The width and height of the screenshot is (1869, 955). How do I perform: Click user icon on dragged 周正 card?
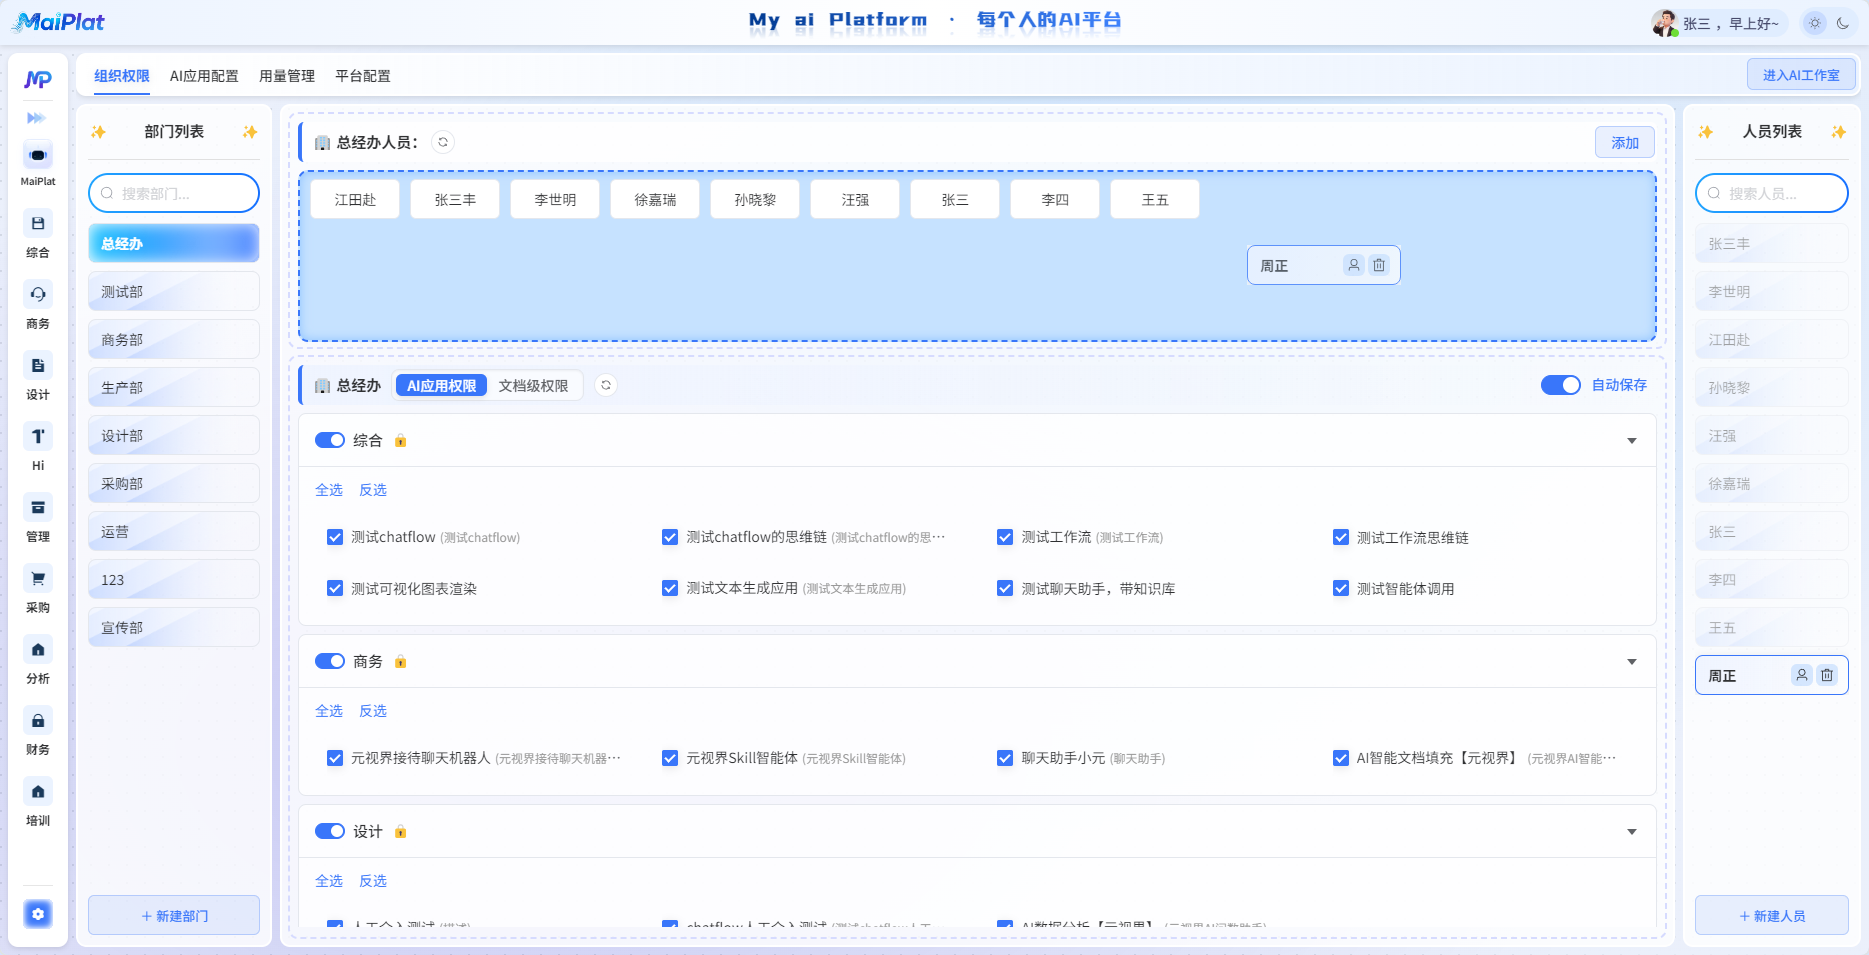(1353, 265)
